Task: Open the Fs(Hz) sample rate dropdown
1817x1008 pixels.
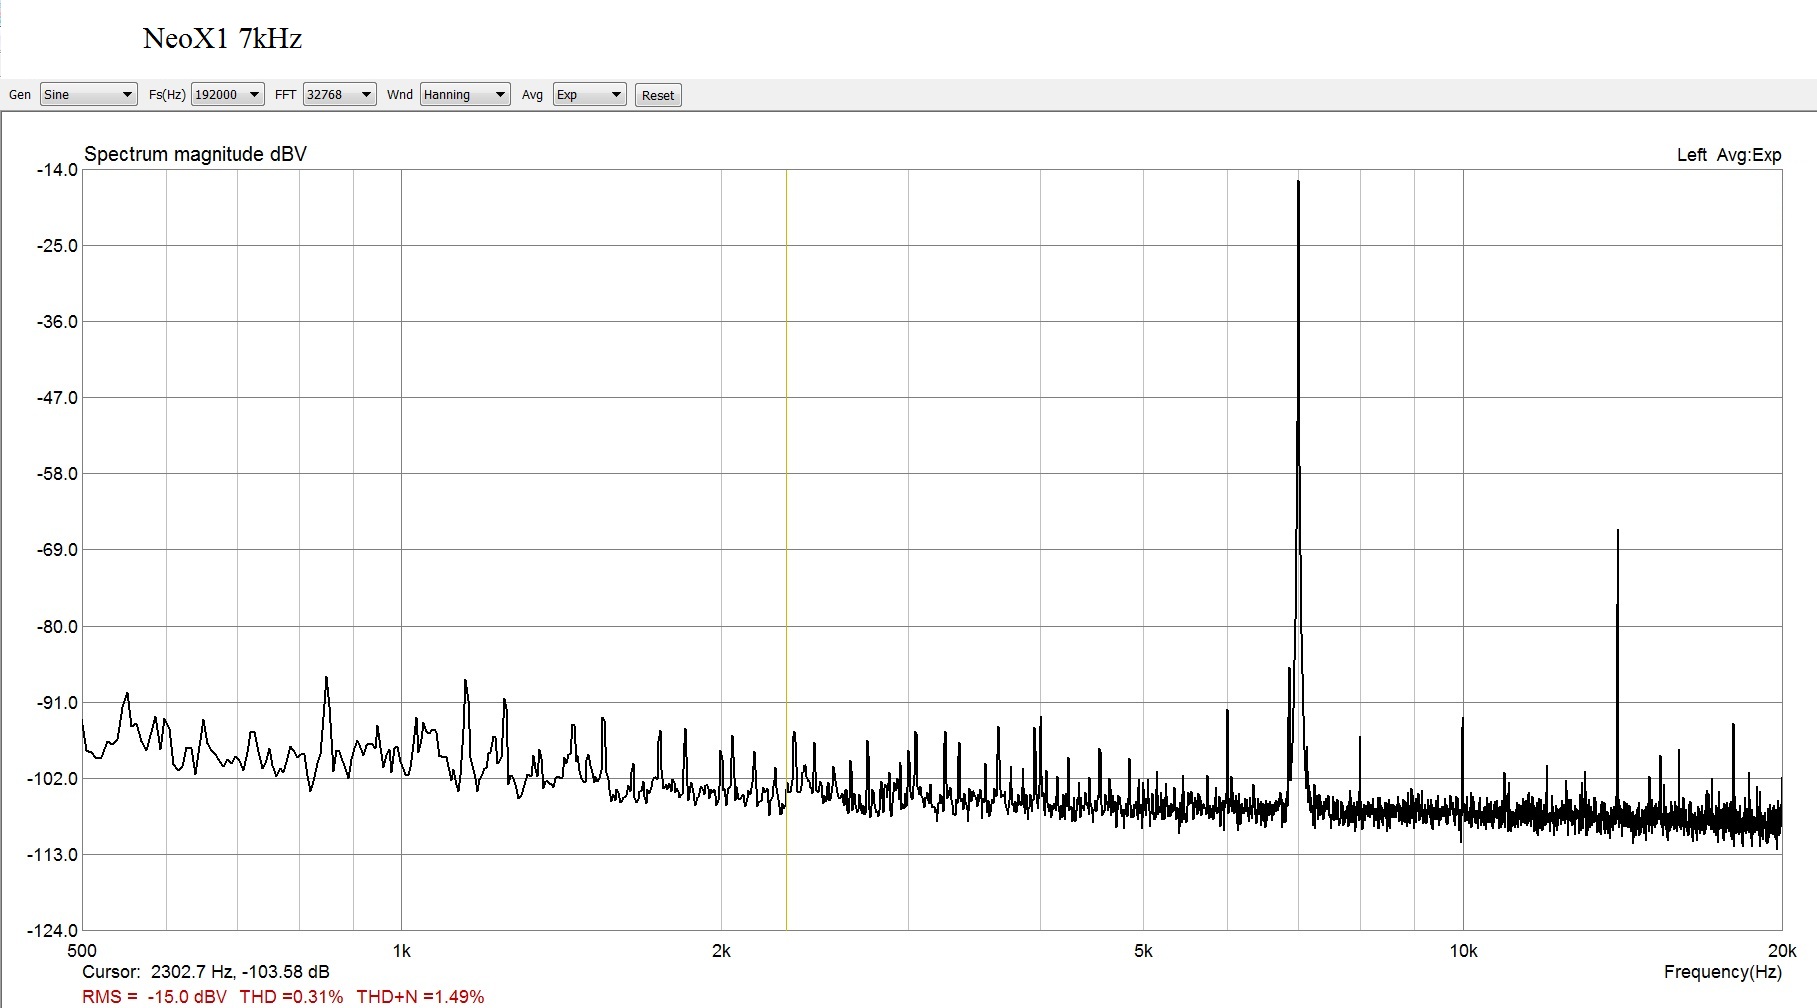Action: point(227,95)
